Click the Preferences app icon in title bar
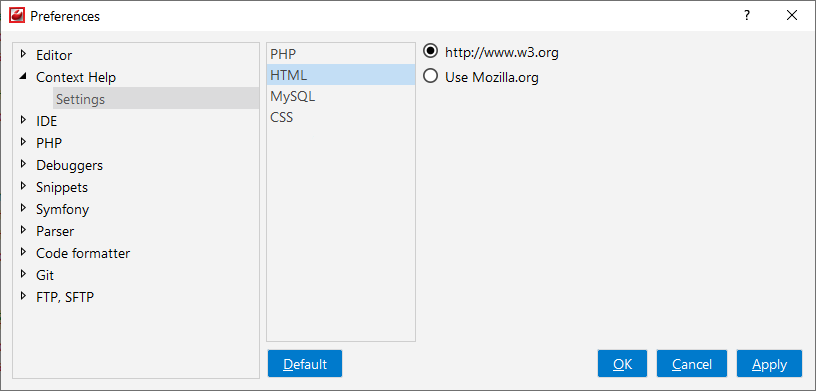This screenshot has height=391, width=816. pyautogui.click(x=17, y=16)
